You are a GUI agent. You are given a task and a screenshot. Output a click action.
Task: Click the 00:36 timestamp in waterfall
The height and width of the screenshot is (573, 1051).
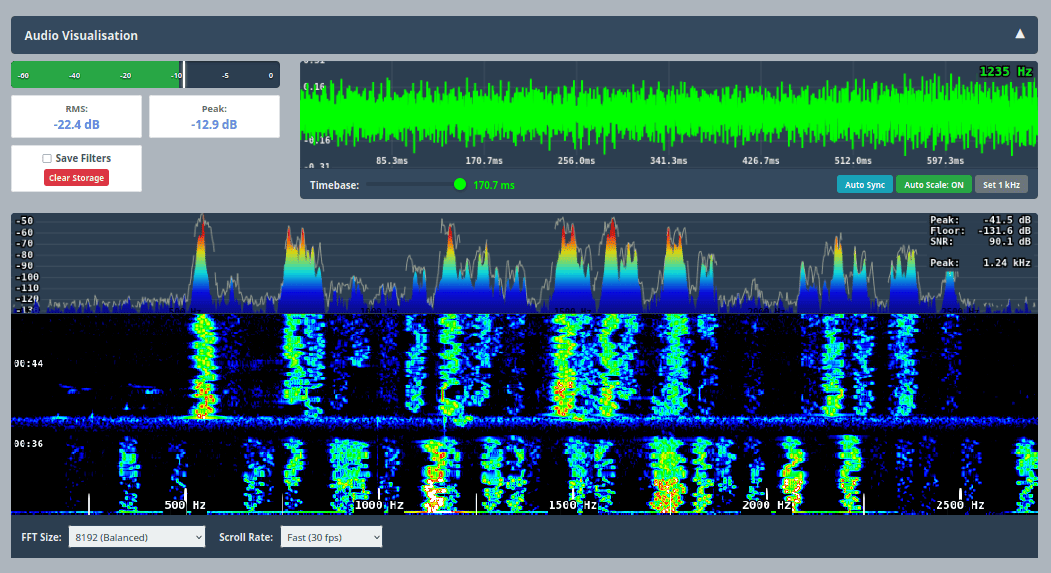[28, 444]
